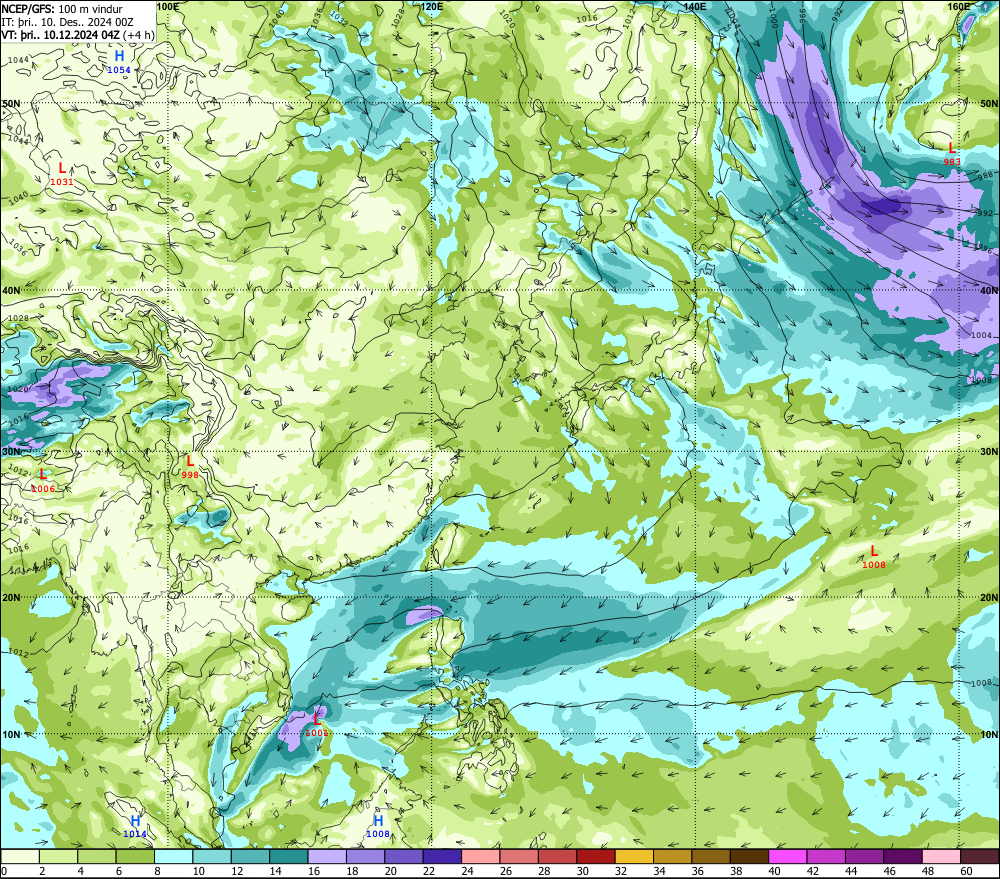Click the H 1054 high pressure marker

[119, 62]
